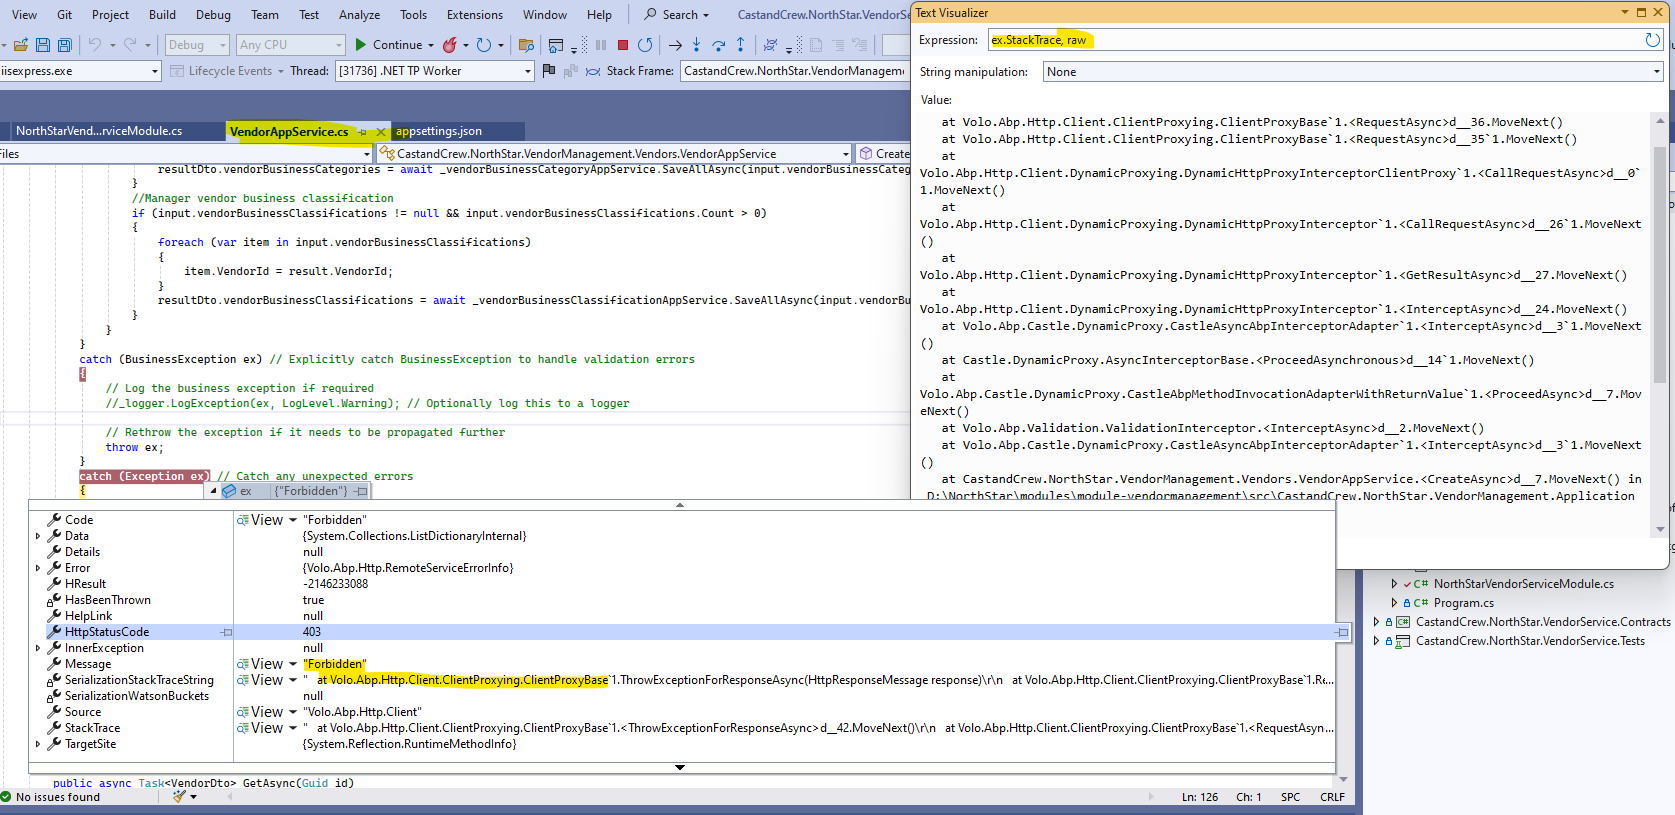Click the Show Next Statement arrow icon

[675, 45]
